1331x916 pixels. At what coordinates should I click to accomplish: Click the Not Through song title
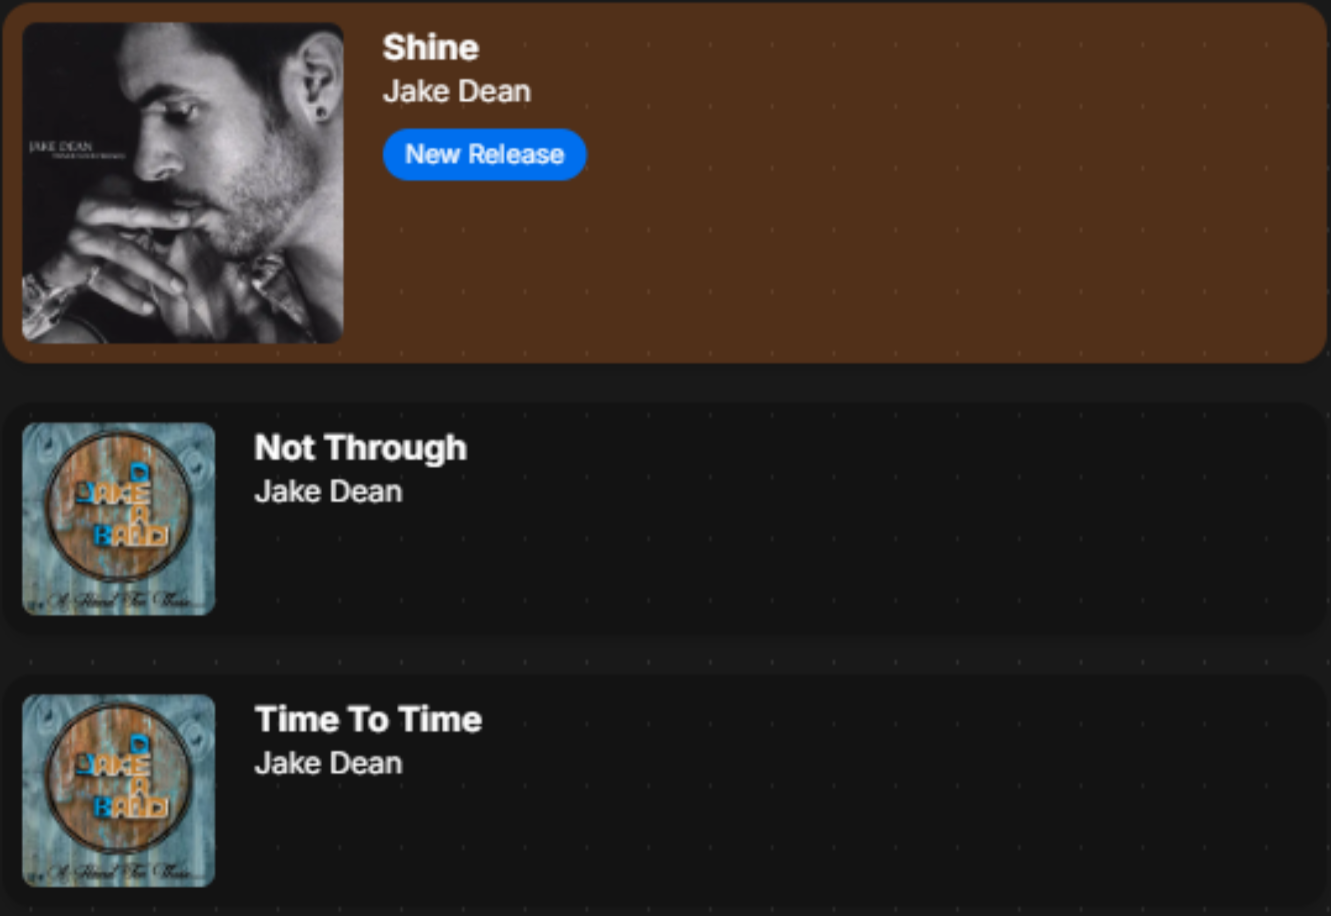[x=360, y=448]
